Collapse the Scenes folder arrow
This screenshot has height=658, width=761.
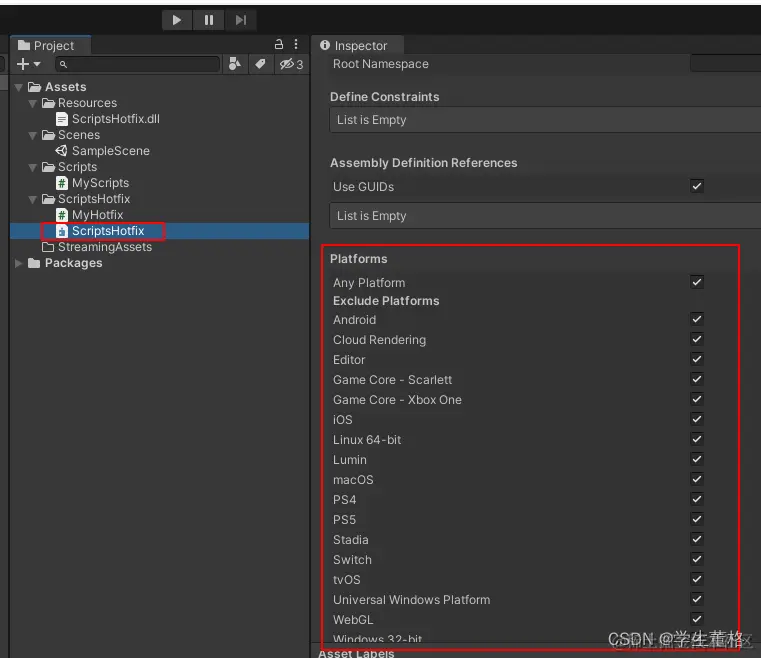pyautogui.click(x=33, y=135)
